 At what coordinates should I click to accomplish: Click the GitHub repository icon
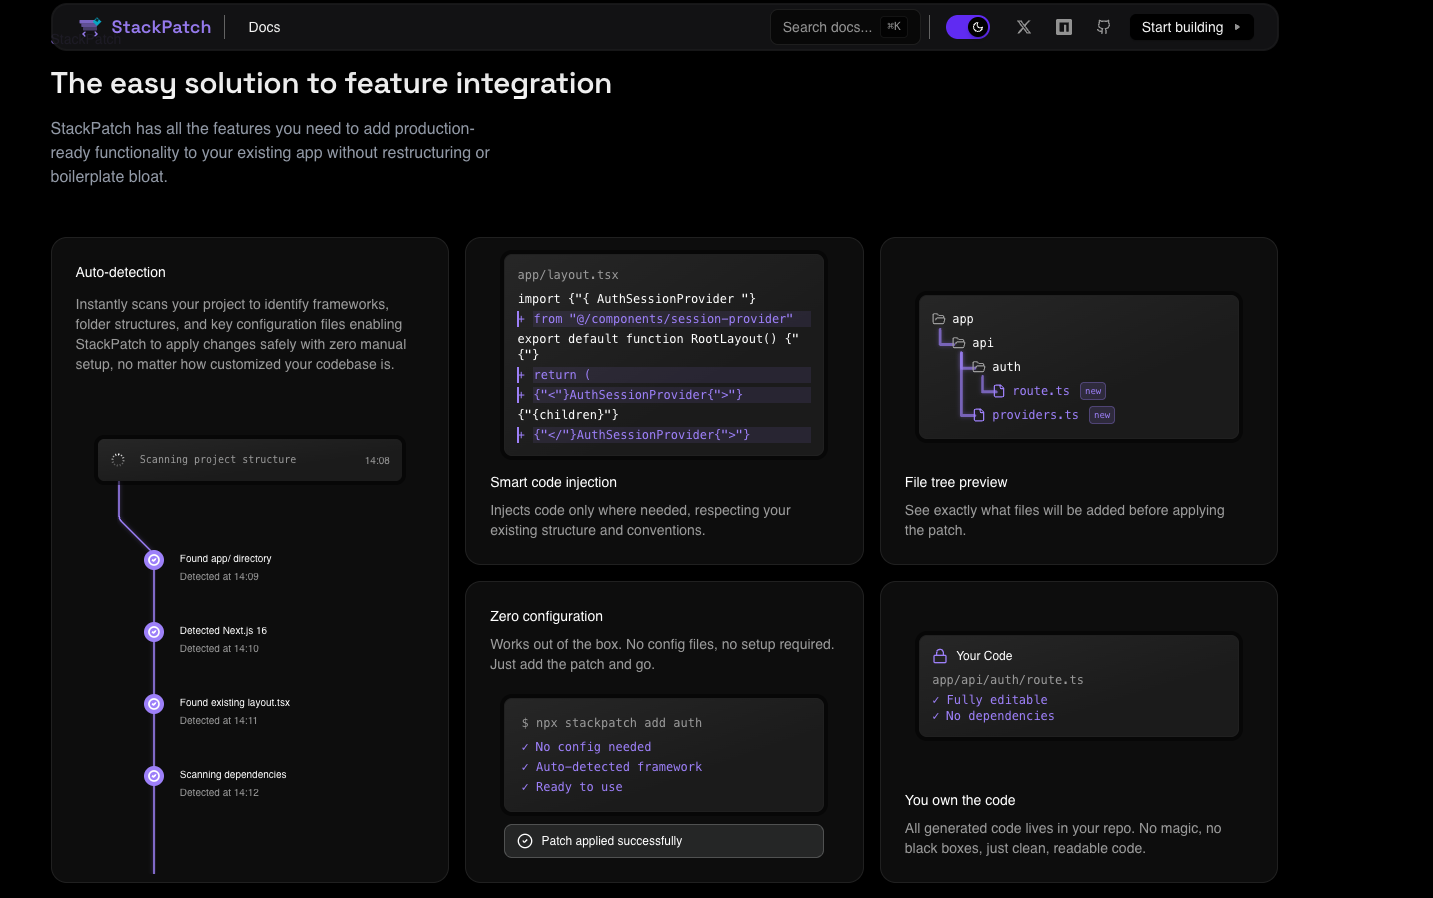coord(1103,27)
